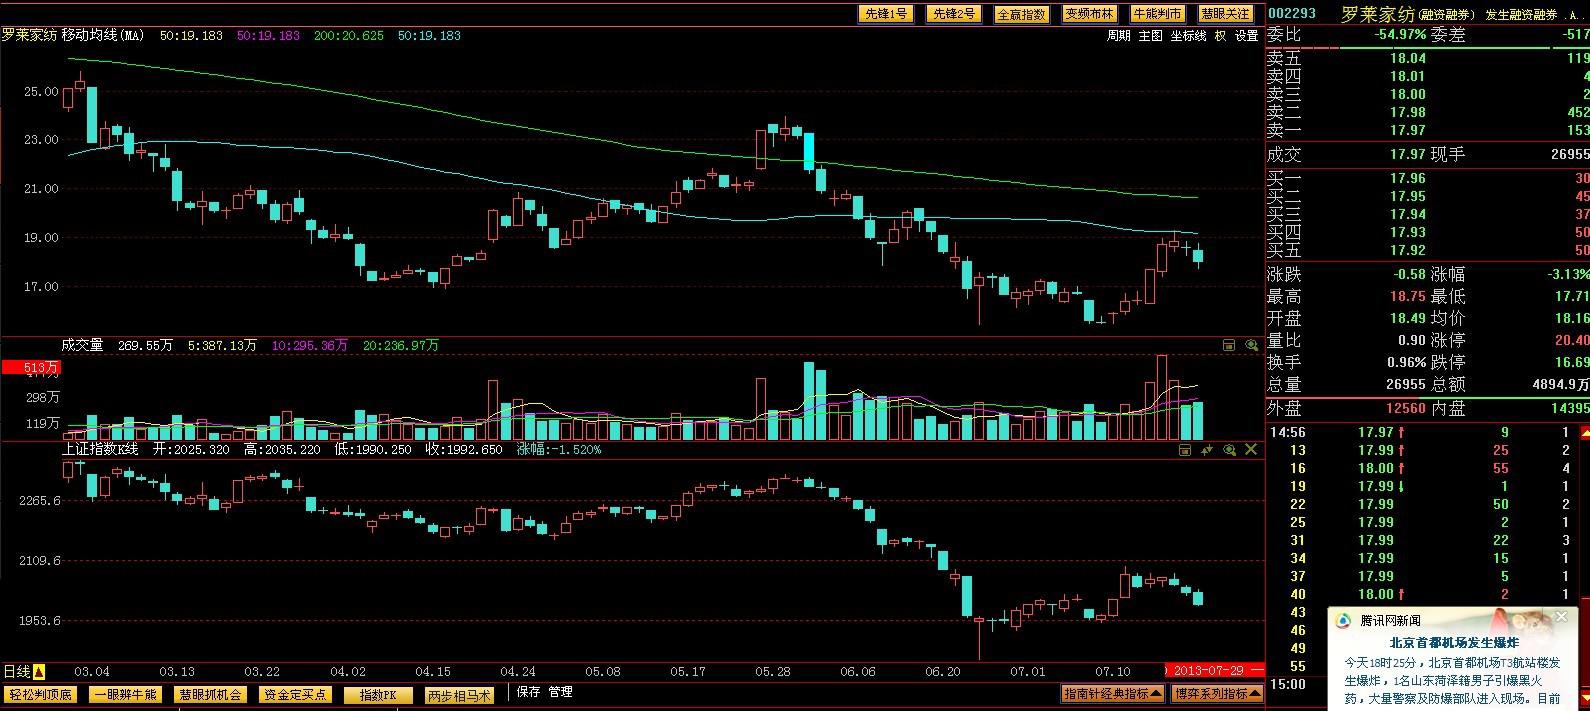The height and width of the screenshot is (711, 1590).
Task: Click 上证指数K线 panel title
Action: click(x=100, y=450)
